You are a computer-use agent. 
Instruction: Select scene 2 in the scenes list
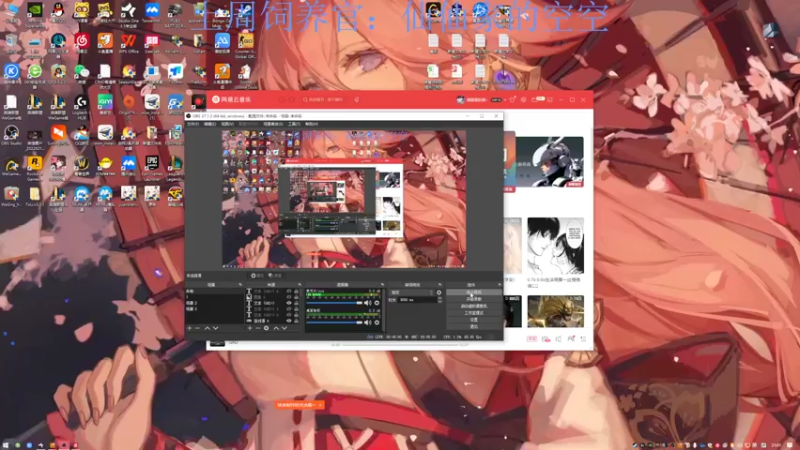pyautogui.click(x=214, y=303)
